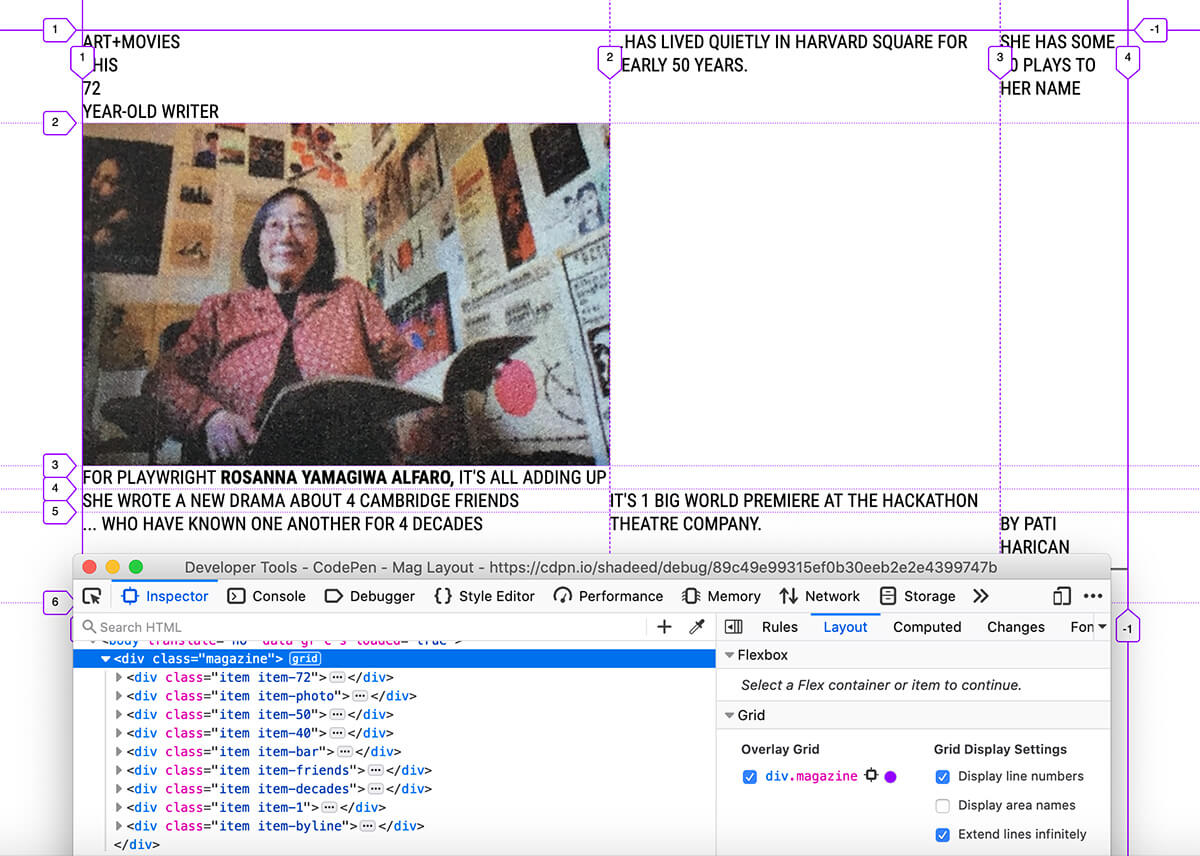Open the DevTools three-dots options menu
Viewport: 1200px width, 856px height.
pyautogui.click(x=1092, y=596)
